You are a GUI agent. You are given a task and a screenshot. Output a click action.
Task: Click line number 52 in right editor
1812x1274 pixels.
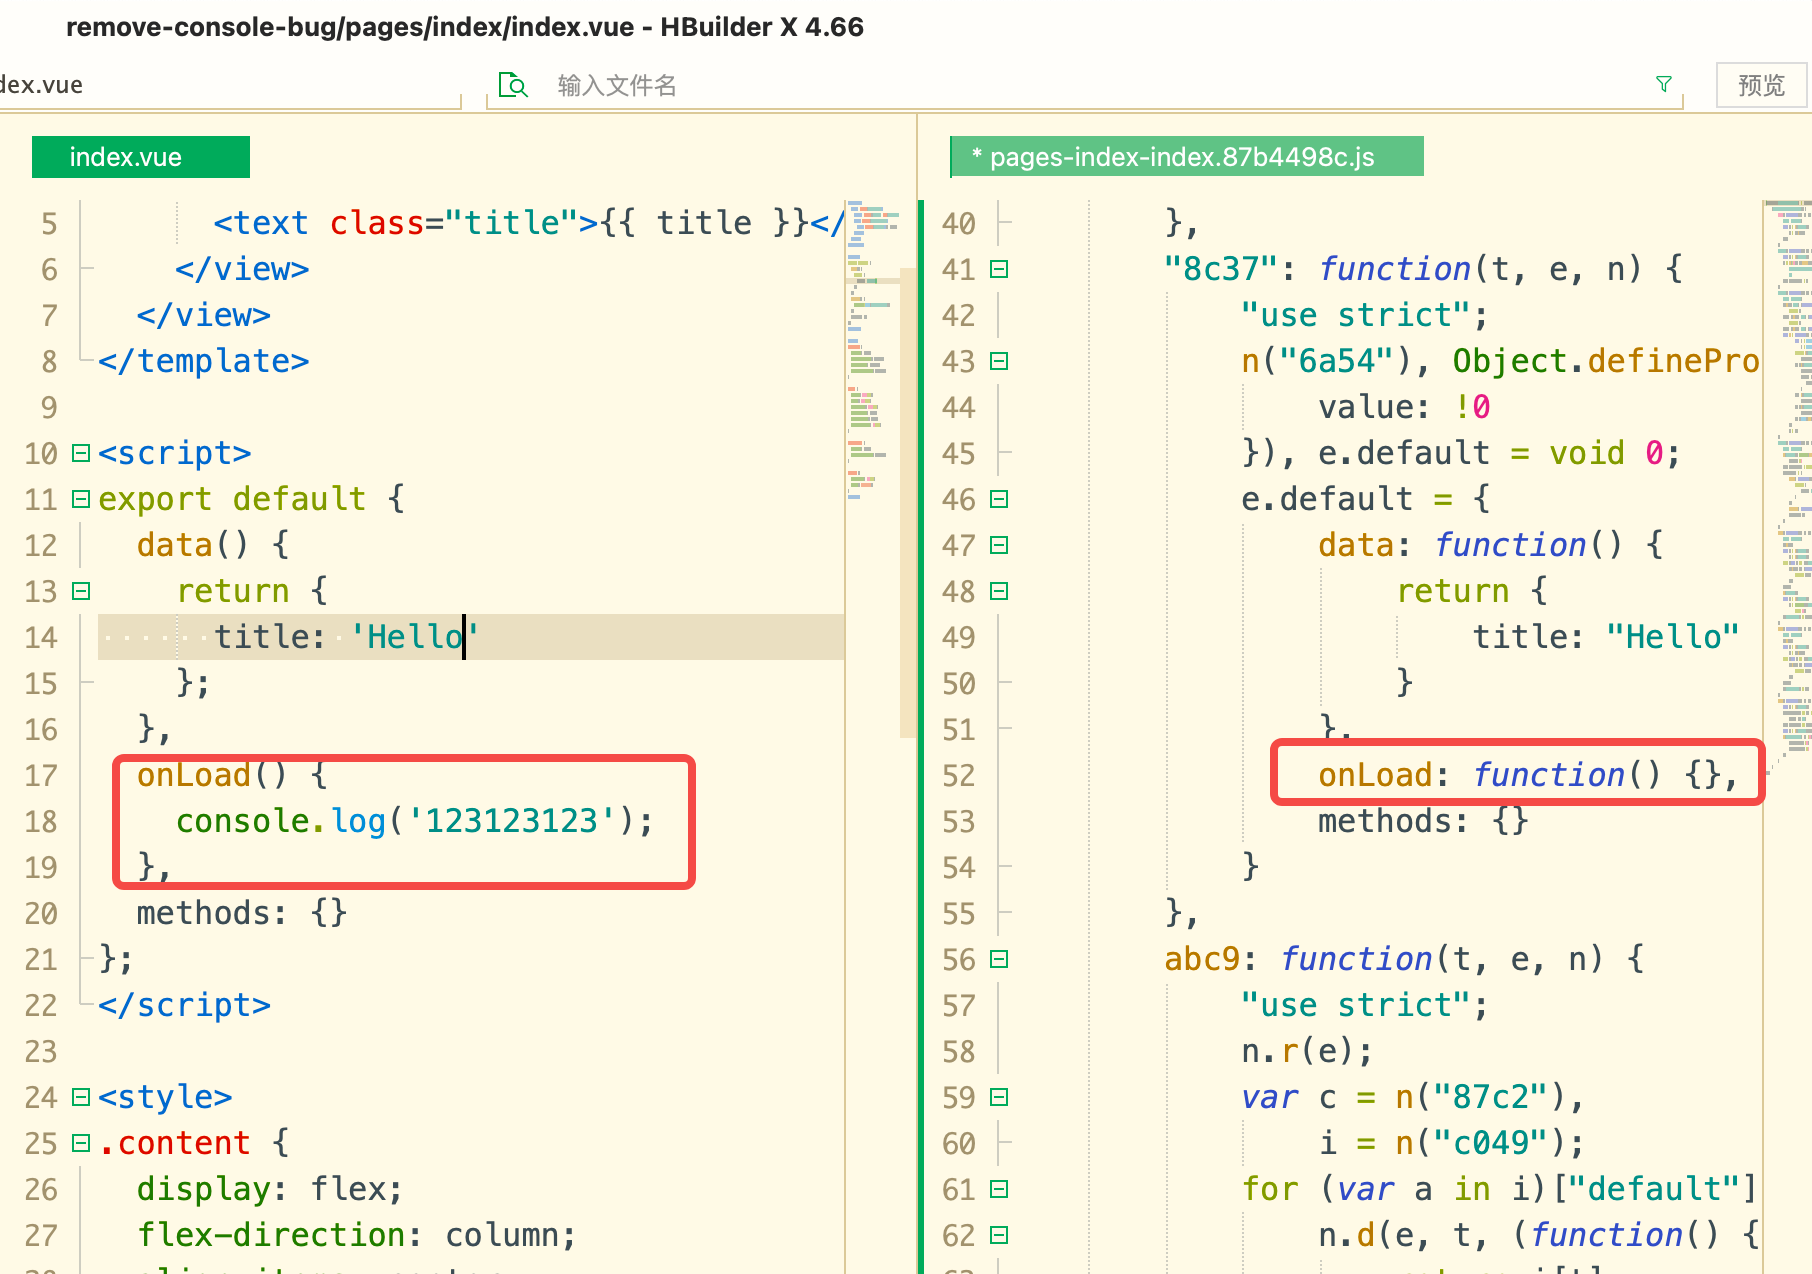coord(958,775)
